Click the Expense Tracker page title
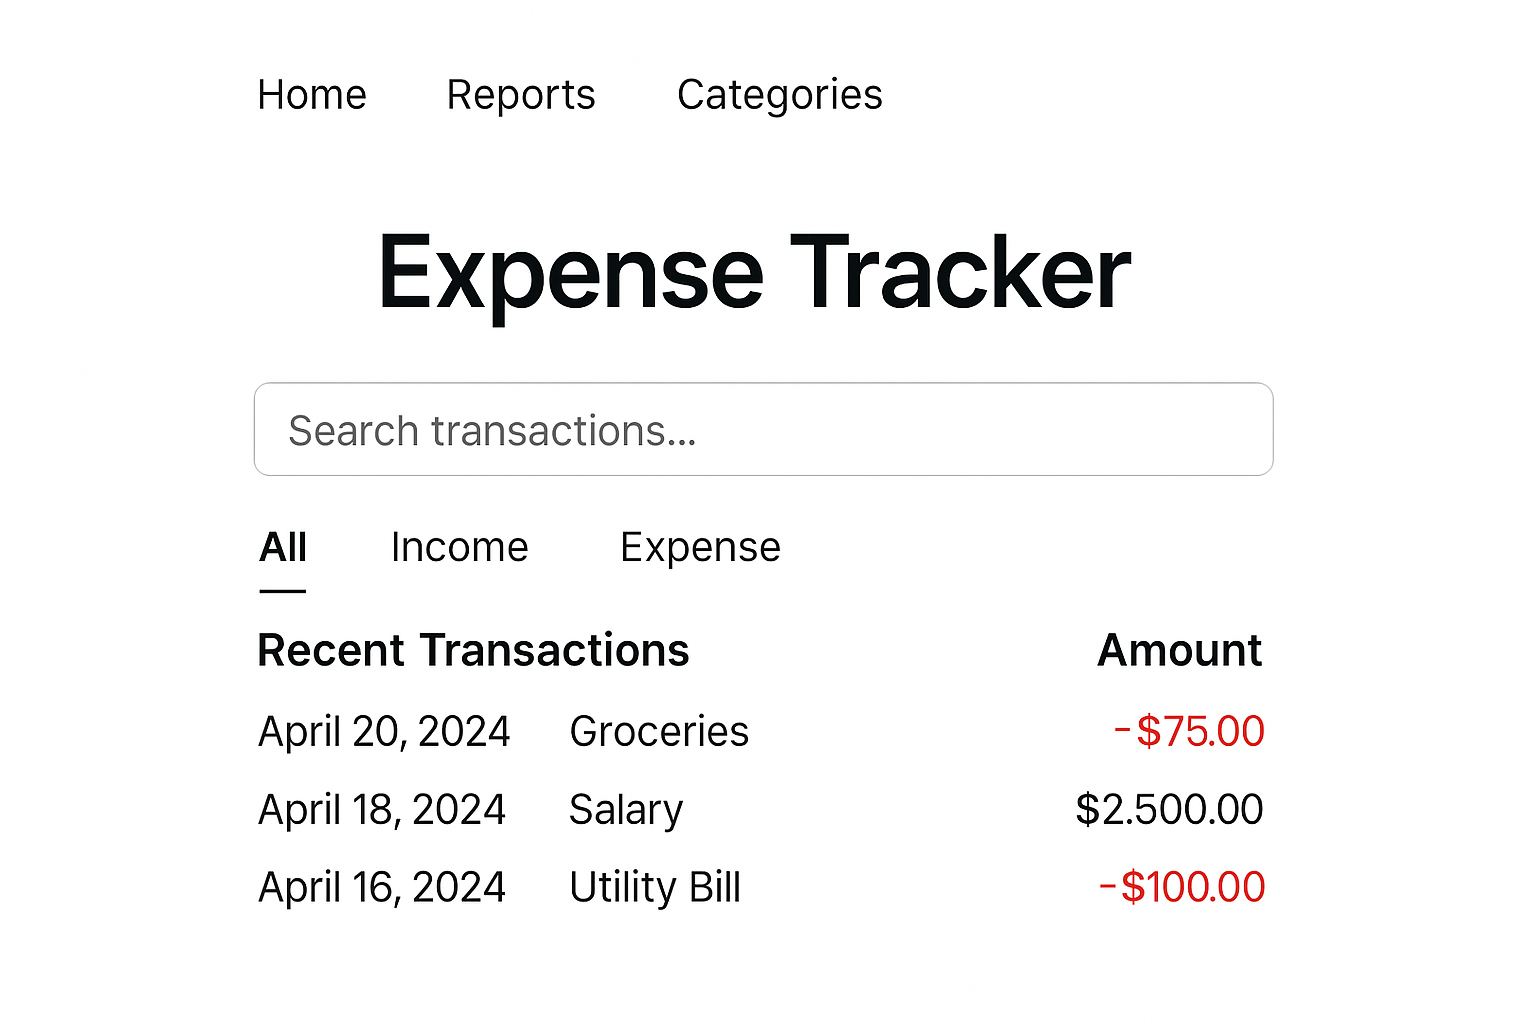1536x1024 pixels. [x=752, y=270]
